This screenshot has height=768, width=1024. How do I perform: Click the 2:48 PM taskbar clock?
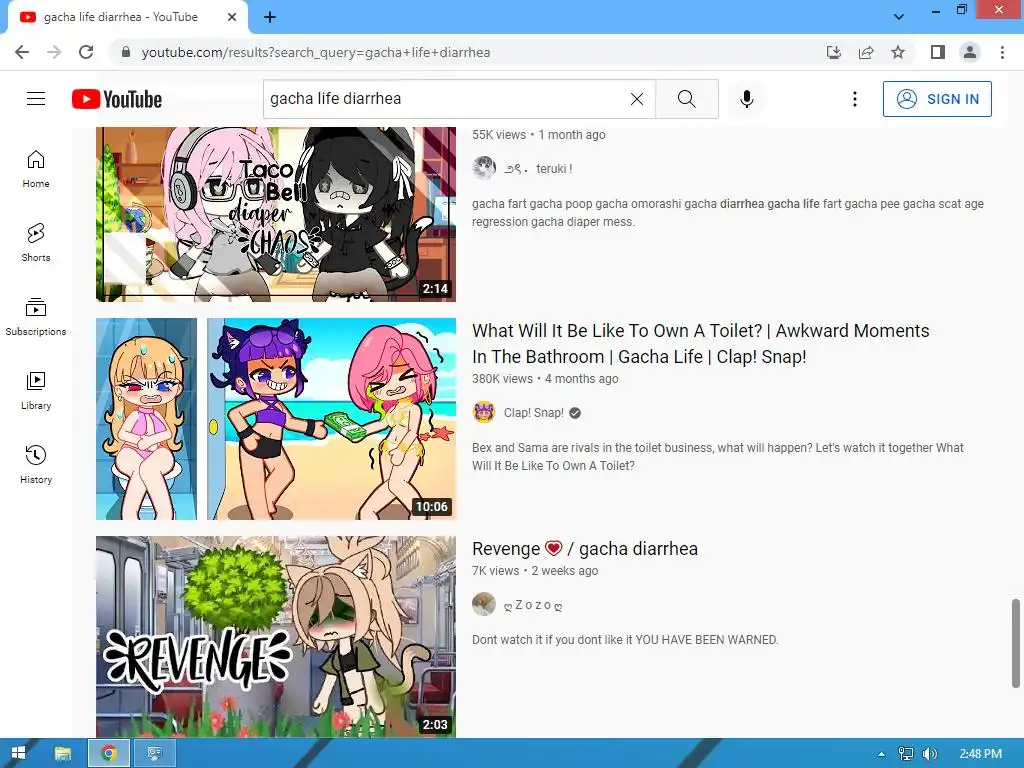pyautogui.click(x=981, y=754)
